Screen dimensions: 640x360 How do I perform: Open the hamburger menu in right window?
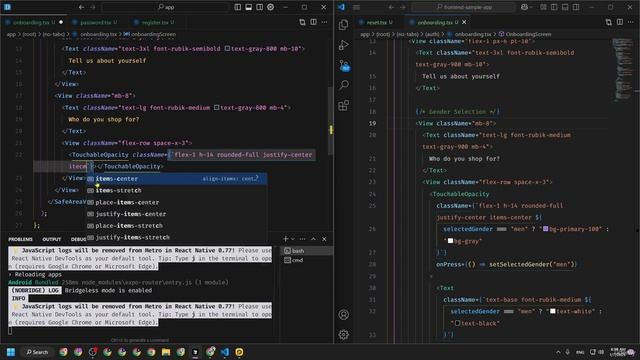pyautogui.click(x=356, y=7)
